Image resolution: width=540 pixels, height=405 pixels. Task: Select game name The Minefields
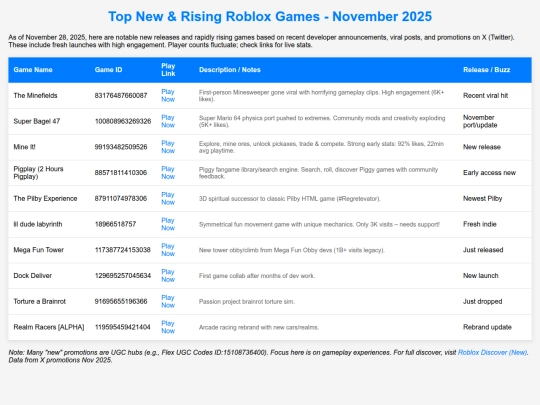point(35,95)
